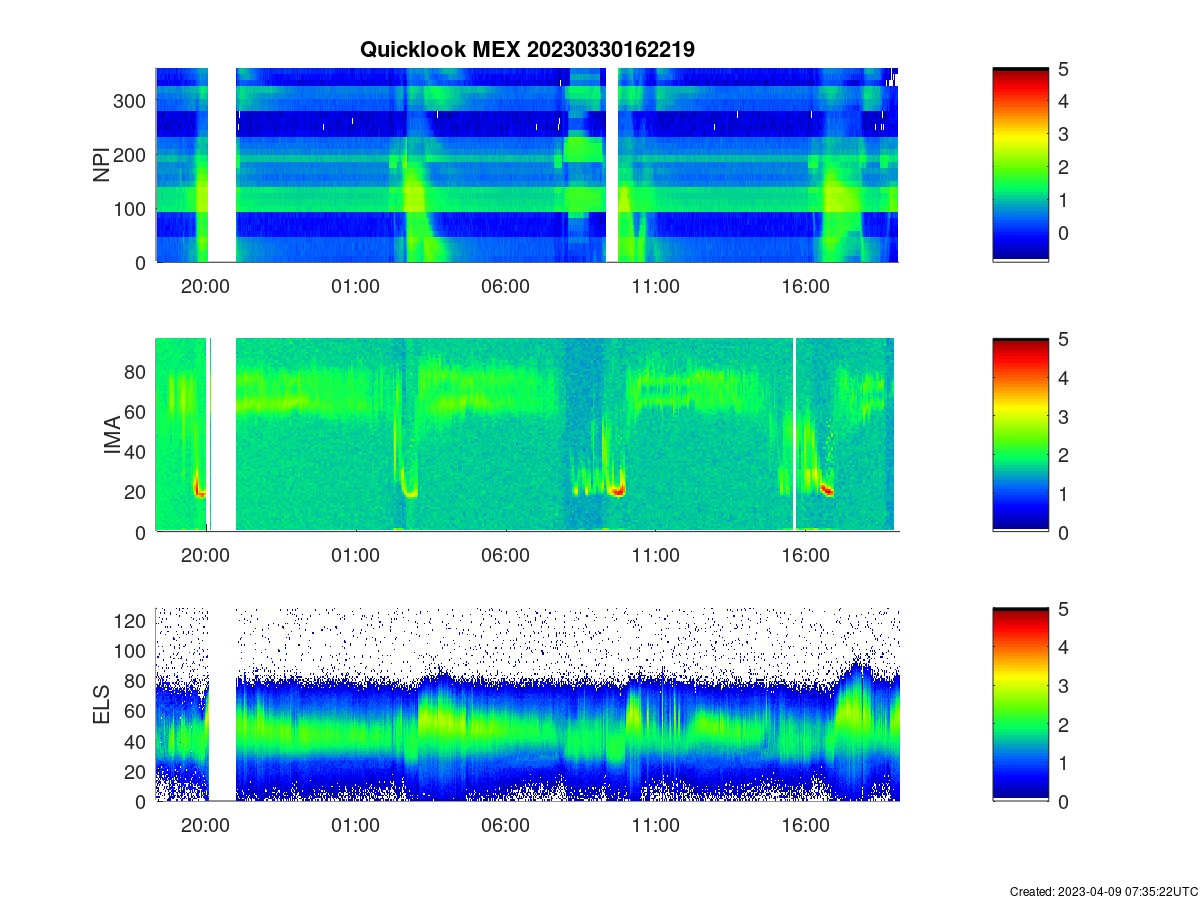Click the "Created: 2023-04-09 07:35:22UTC" timestamp

(1102, 891)
